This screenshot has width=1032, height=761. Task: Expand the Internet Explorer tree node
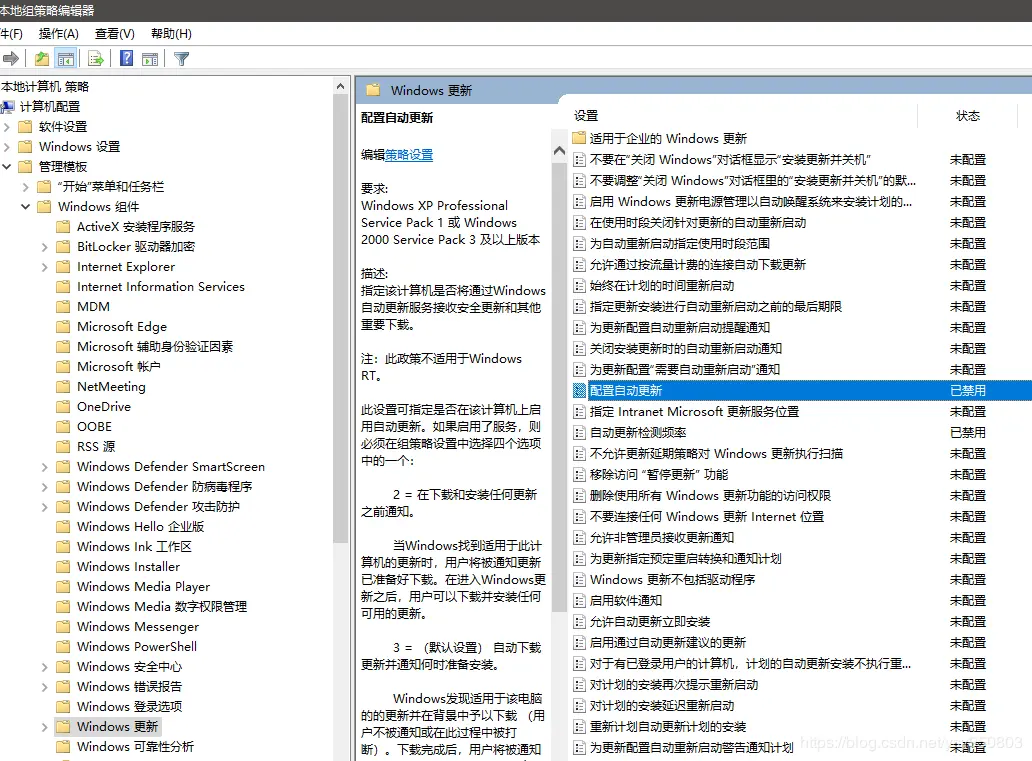tap(43, 266)
